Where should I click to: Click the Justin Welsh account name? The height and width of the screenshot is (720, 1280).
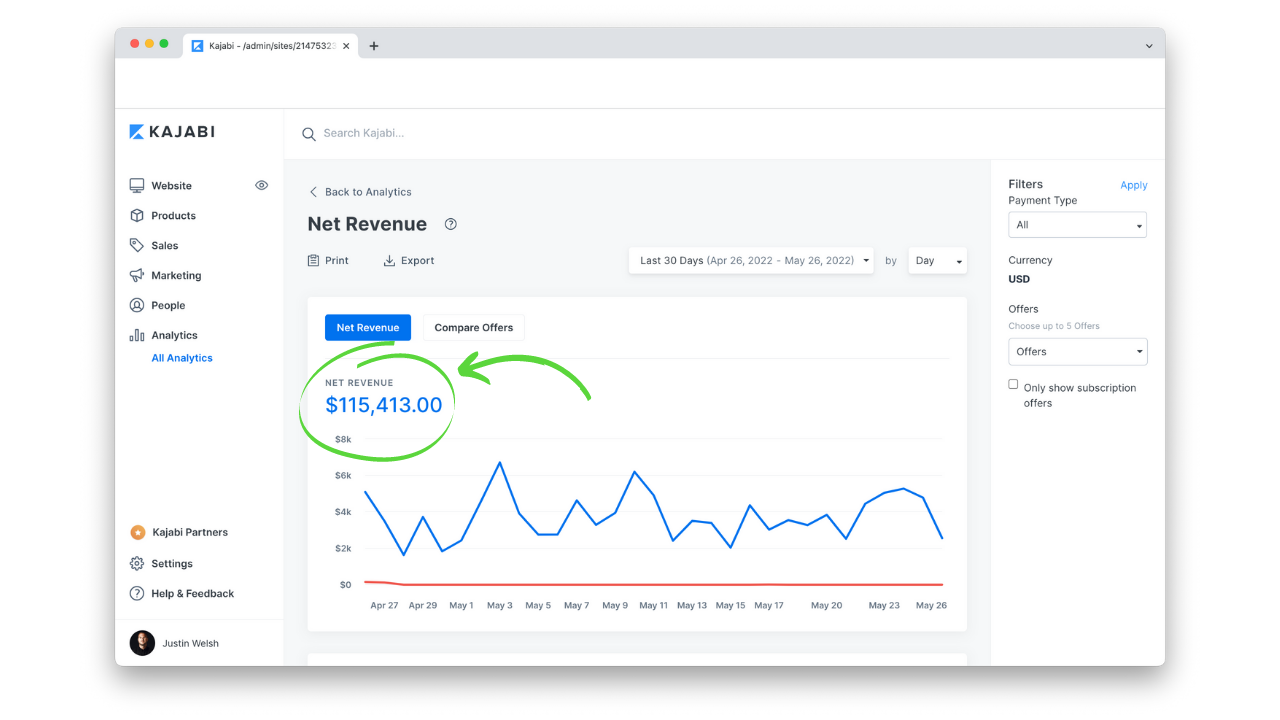click(191, 644)
